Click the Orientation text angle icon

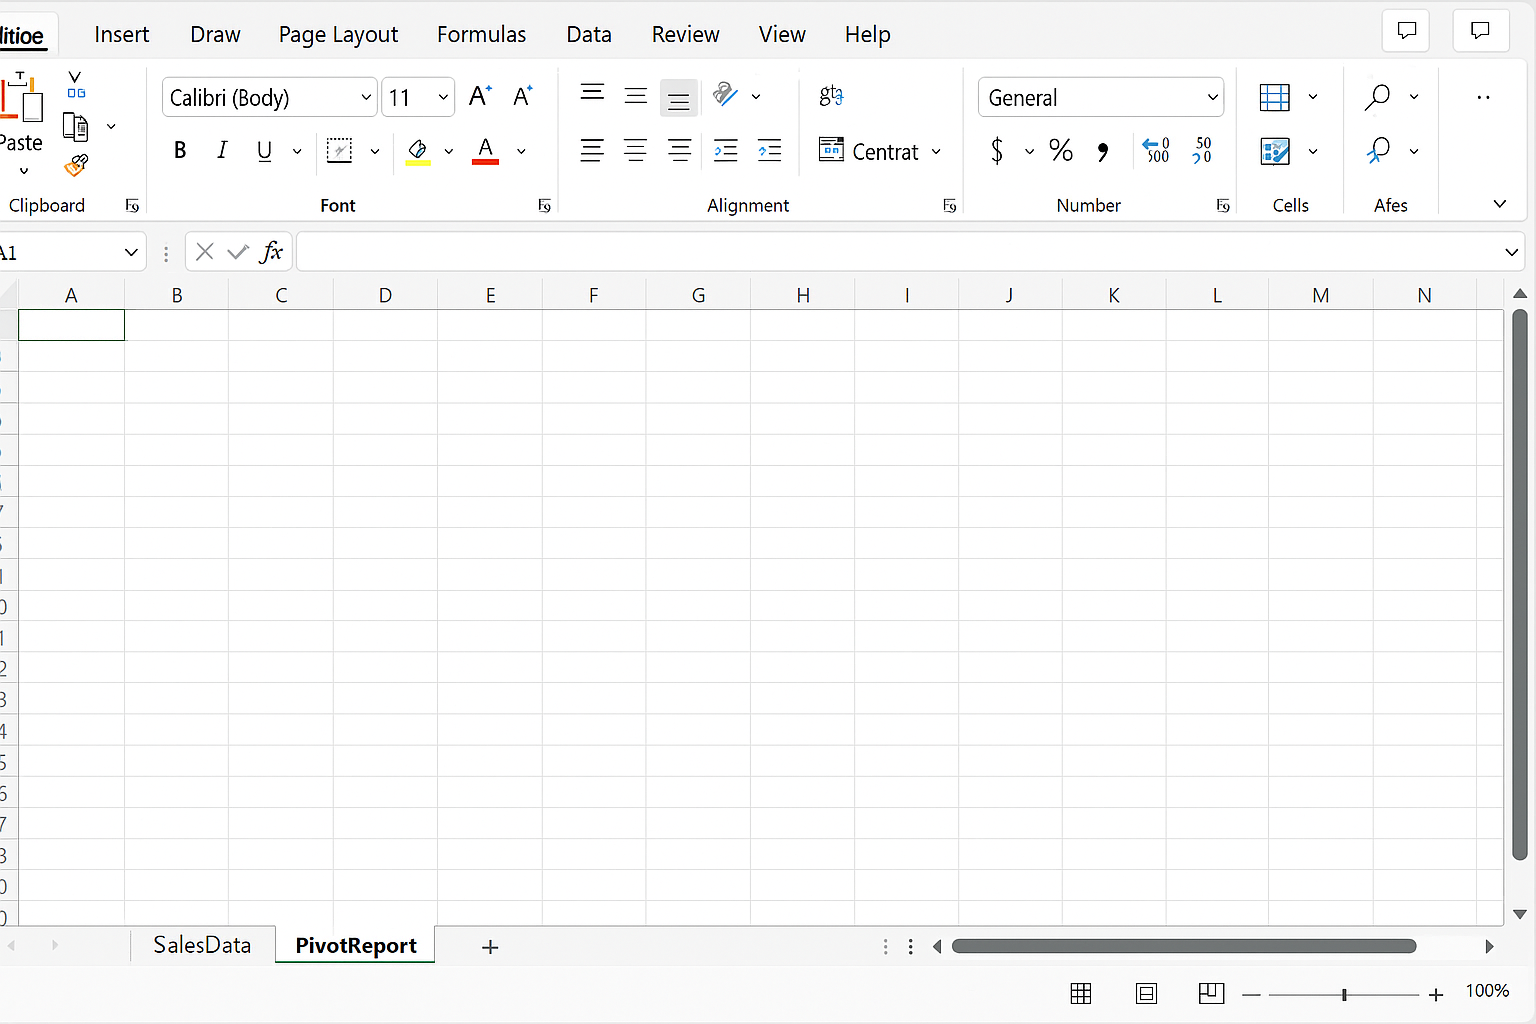point(725,95)
